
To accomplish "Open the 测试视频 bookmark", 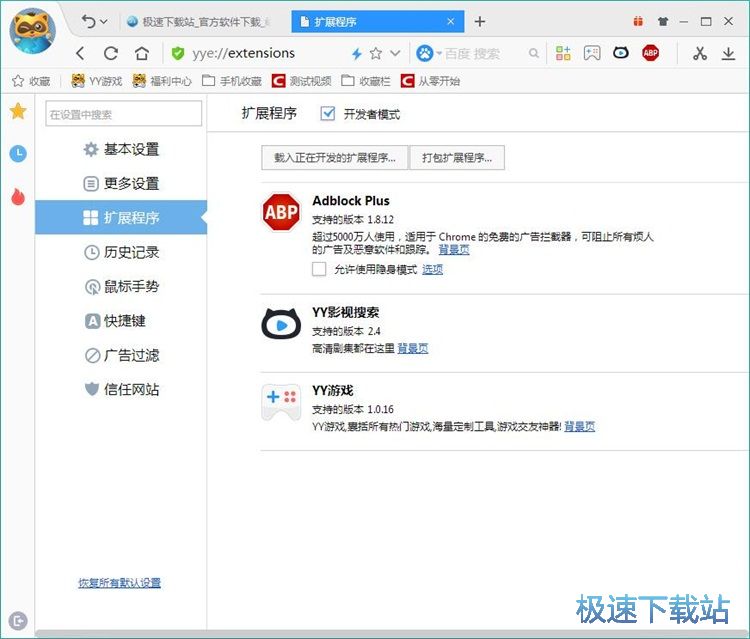I will (x=301, y=81).
